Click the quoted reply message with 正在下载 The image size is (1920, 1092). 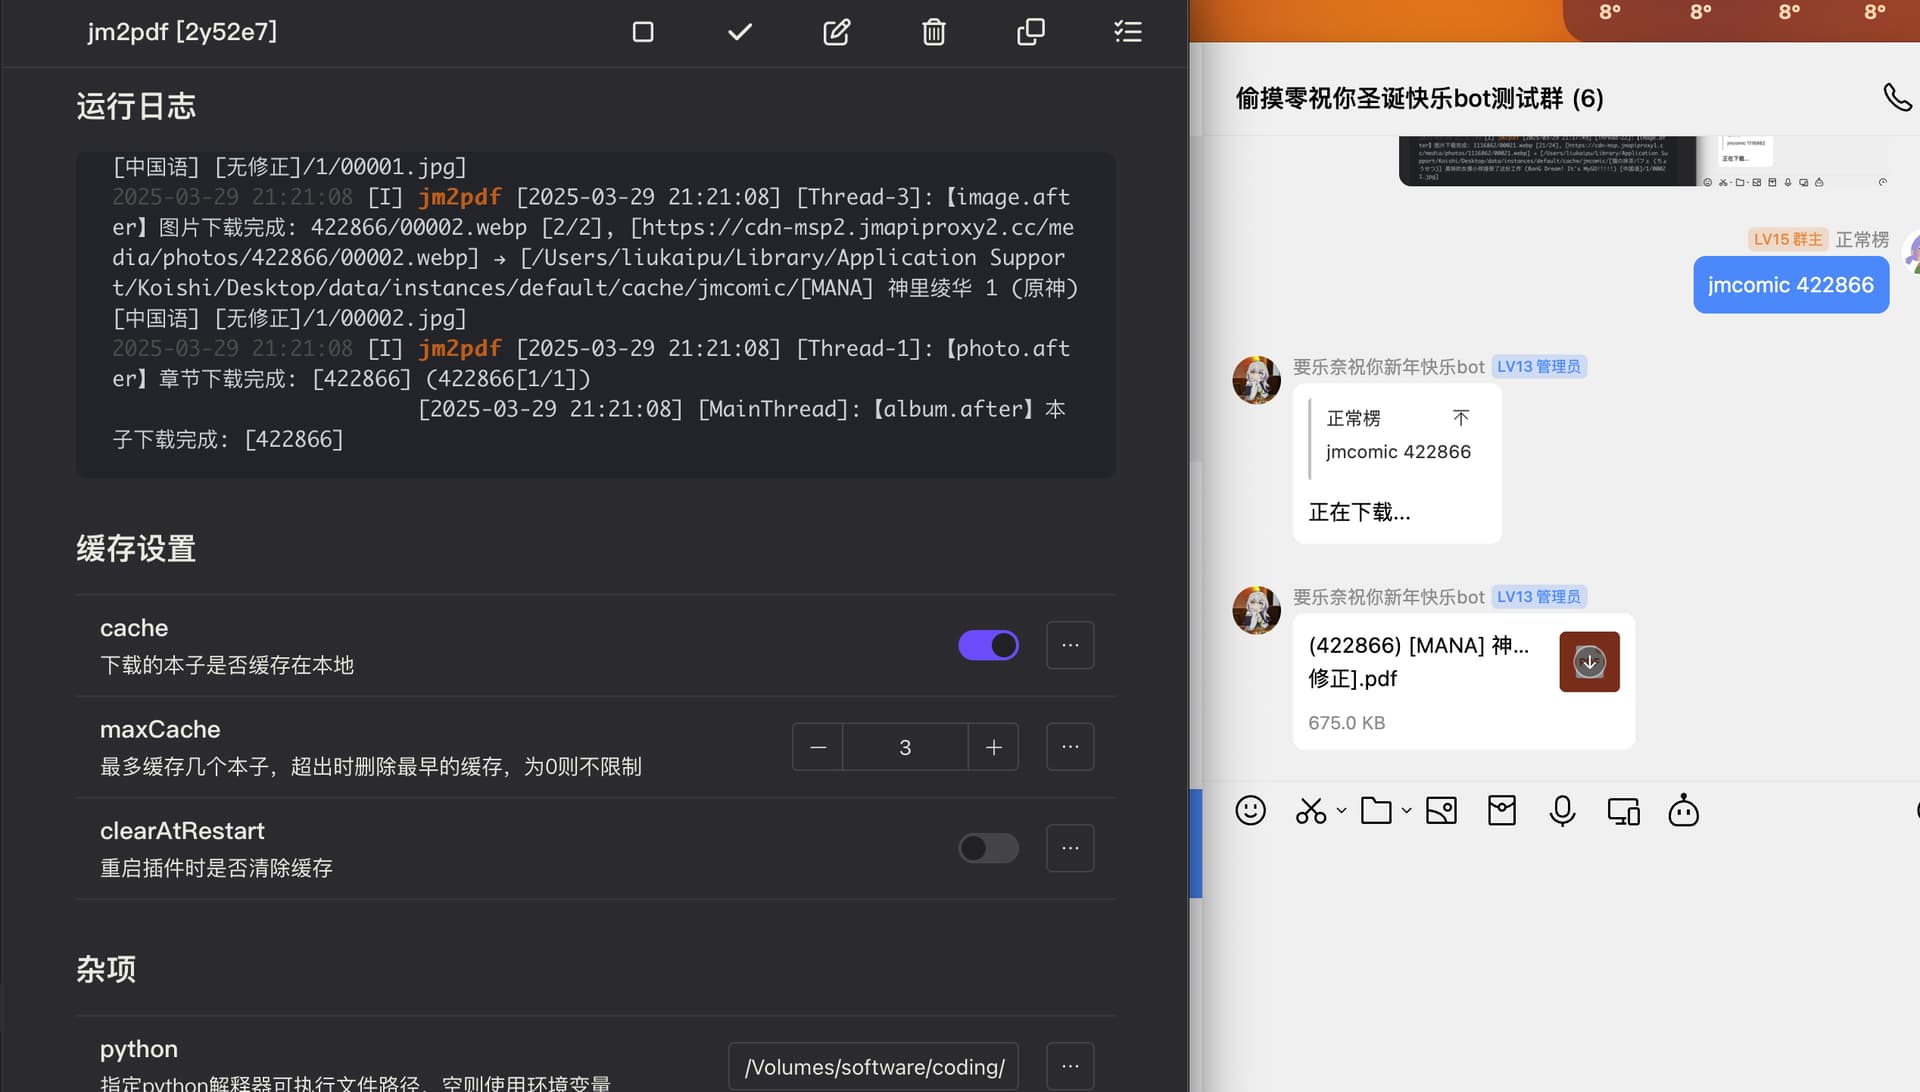click(1397, 464)
